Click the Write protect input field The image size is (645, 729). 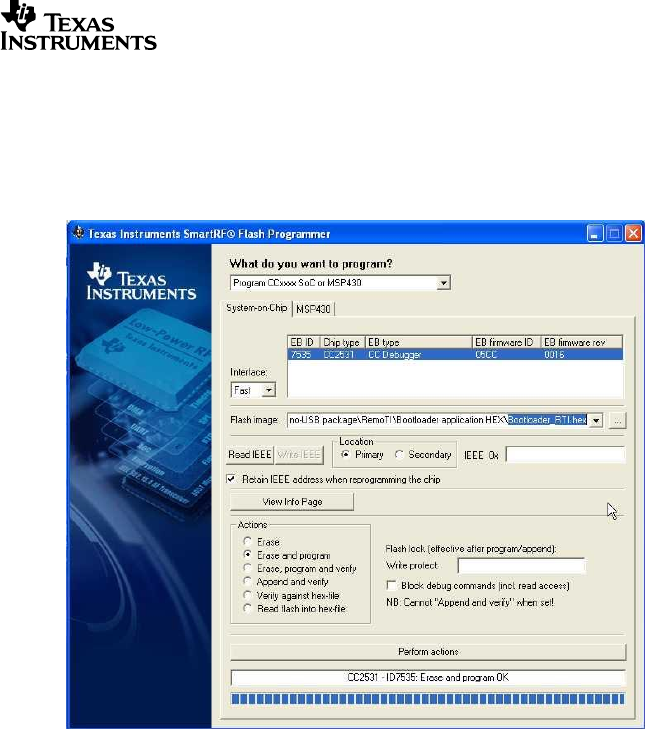pyautogui.click(x=521, y=565)
